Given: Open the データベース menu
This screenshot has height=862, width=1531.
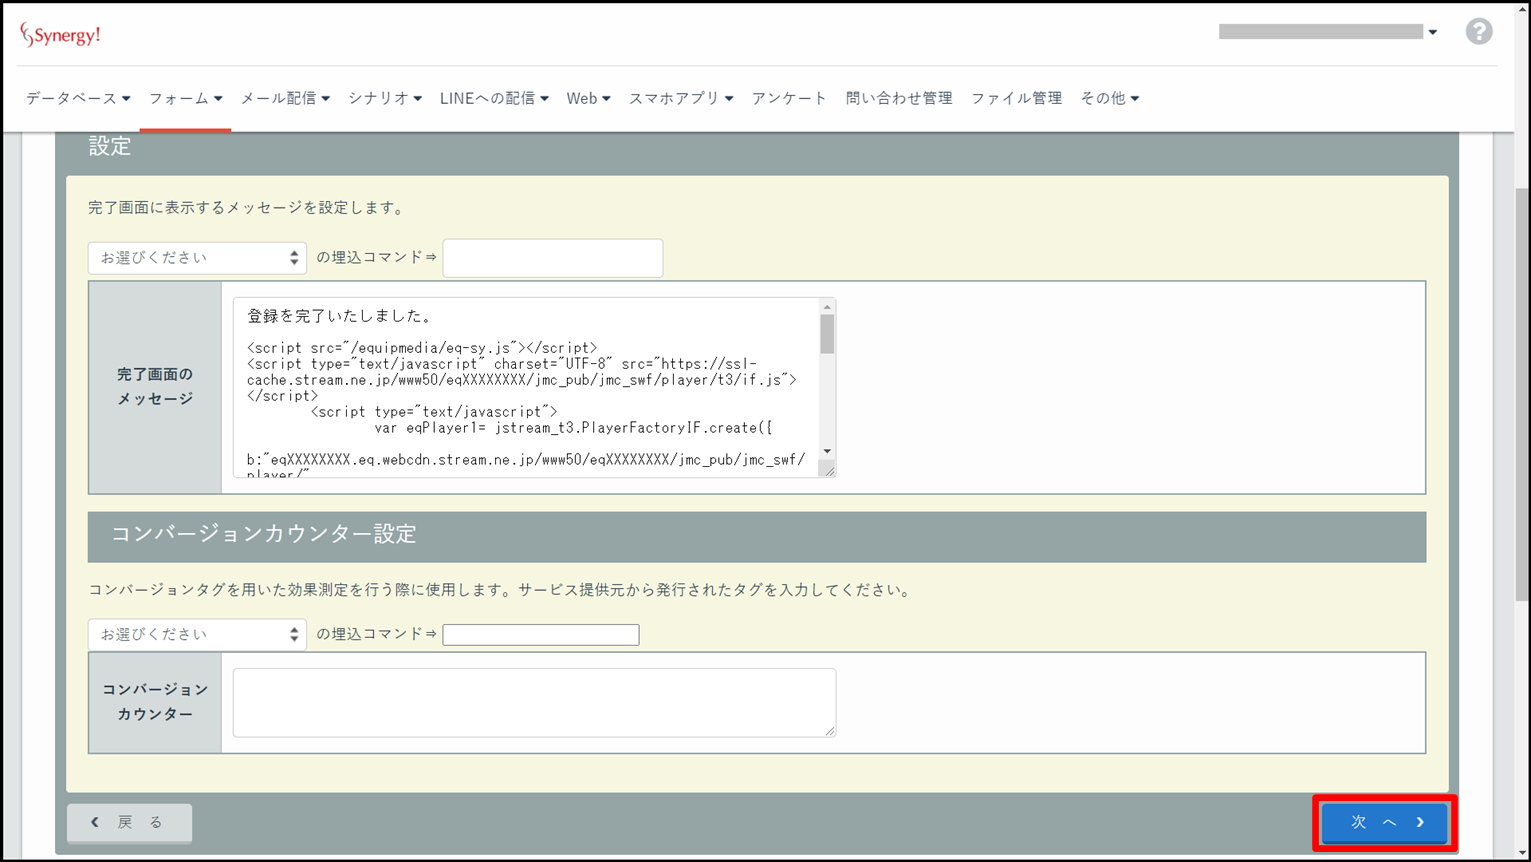Looking at the screenshot, I should [x=78, y=98].
